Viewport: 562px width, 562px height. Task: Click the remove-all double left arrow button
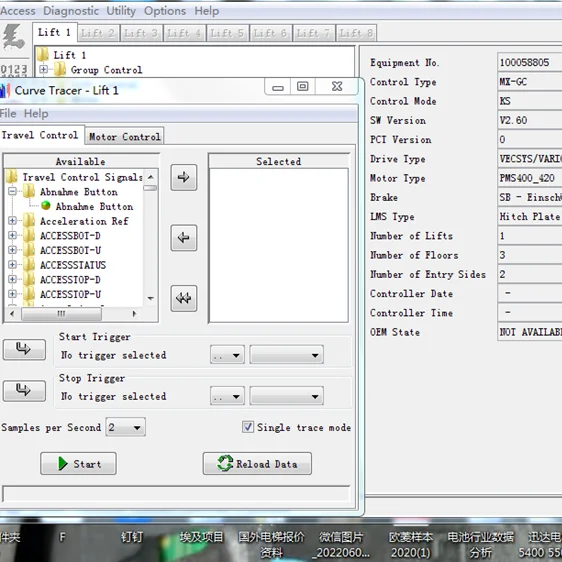pos(184,298)
